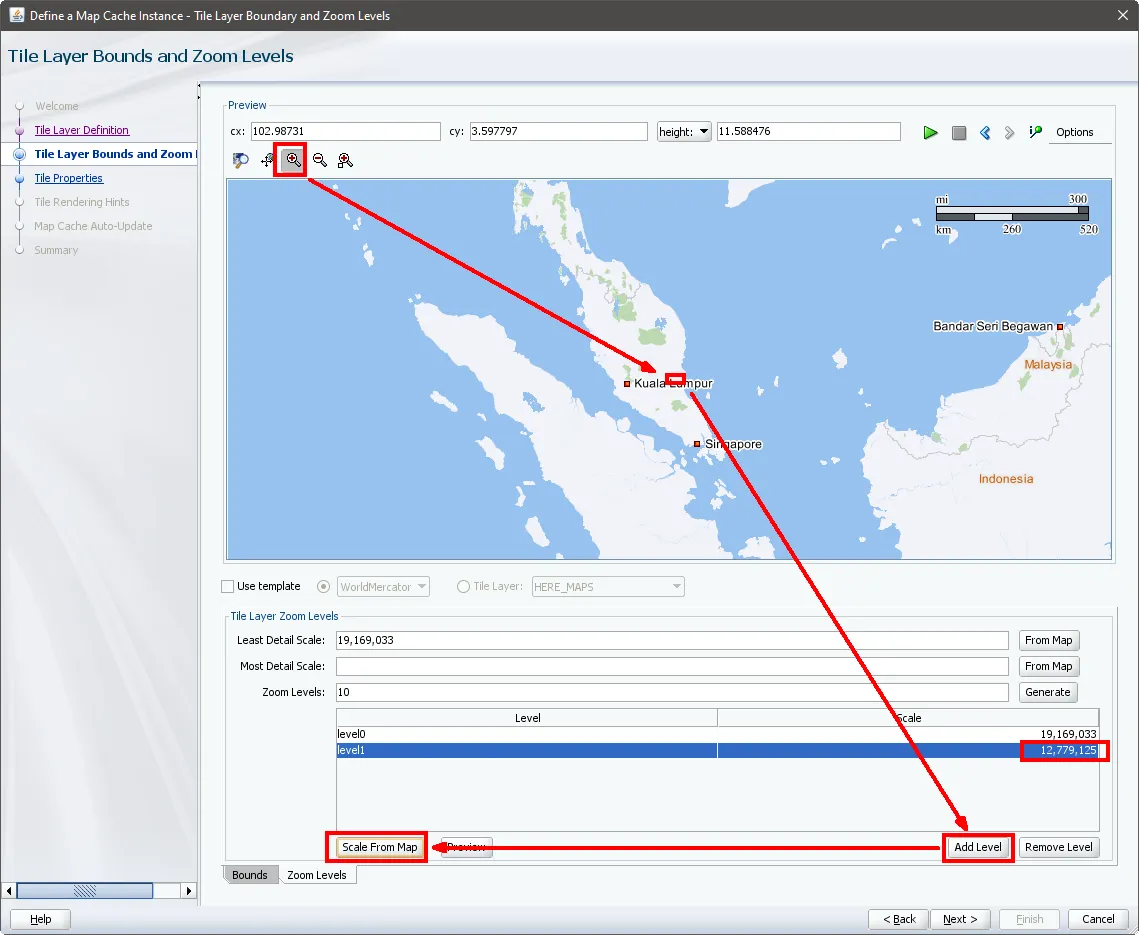
Task: Expand the WorldMercator template dropdown
Action: click(x=421, y=587)
